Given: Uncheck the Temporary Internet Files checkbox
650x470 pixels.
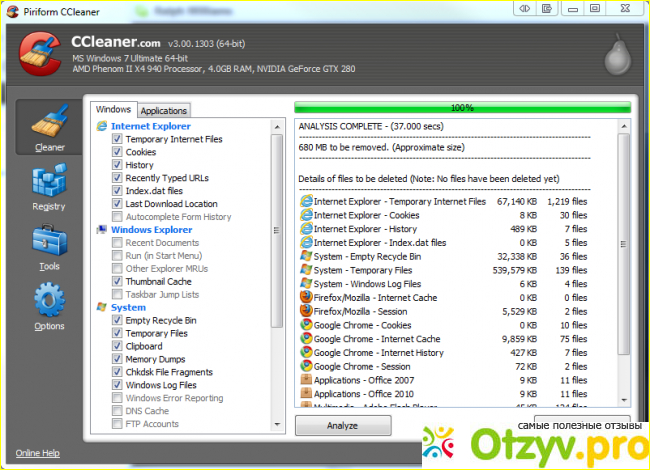Looking at the screenshot, I should (x=118, y=140).
